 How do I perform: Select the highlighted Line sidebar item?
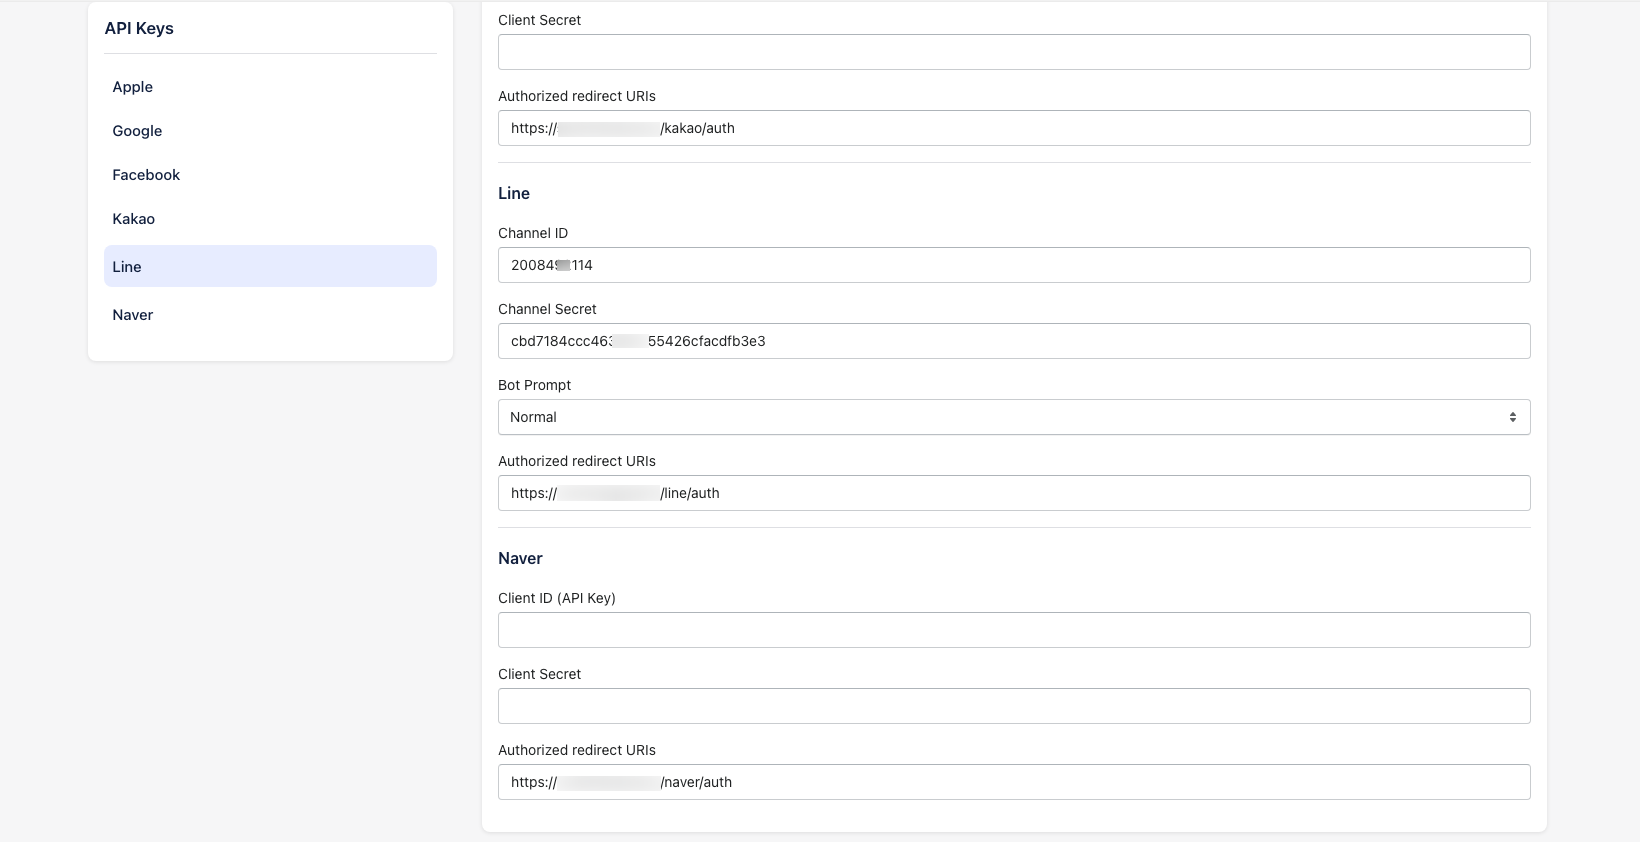pos(270,266)
